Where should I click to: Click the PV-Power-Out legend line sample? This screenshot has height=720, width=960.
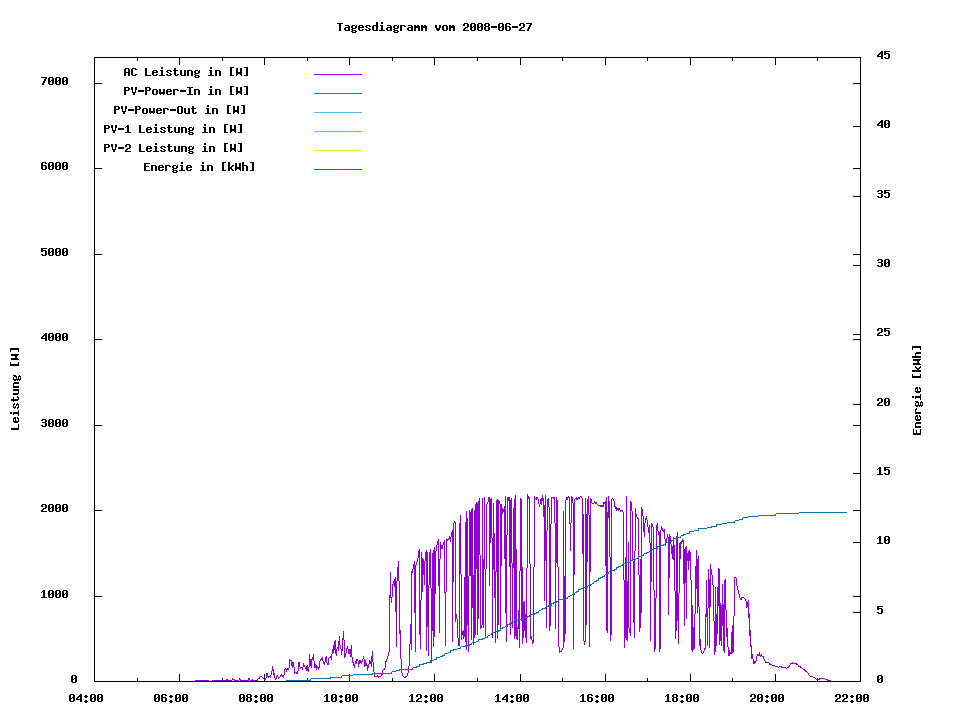pyautogui.click(x=337, y=112)
